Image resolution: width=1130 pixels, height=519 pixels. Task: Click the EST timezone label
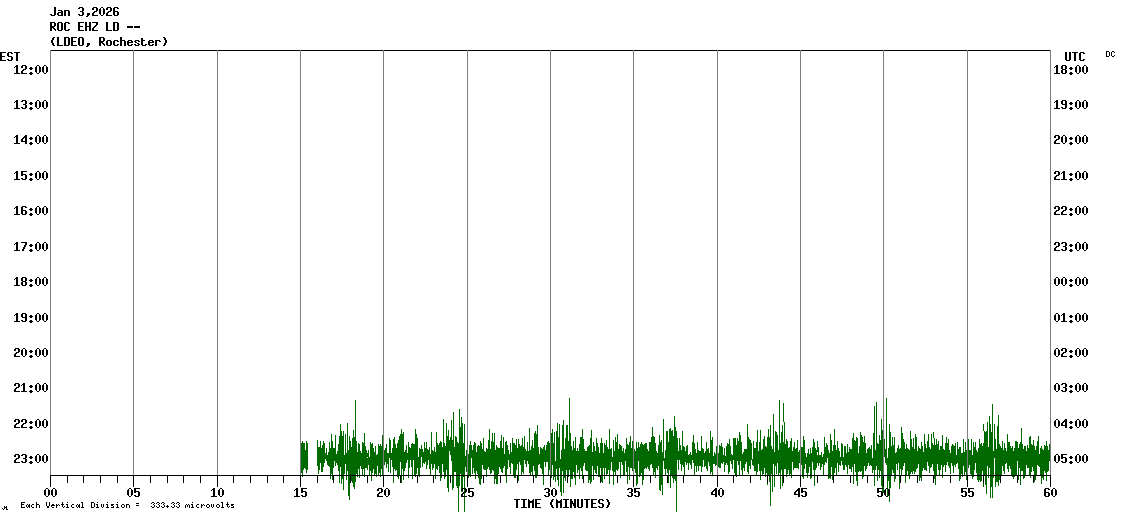pyautogui.click(x=10, y=56)
